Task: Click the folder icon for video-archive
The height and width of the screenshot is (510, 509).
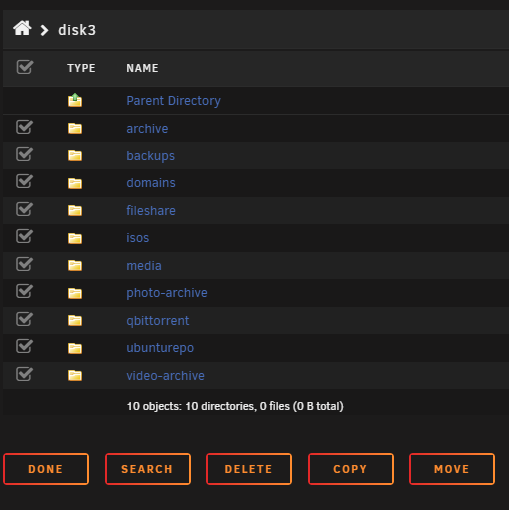Action: 75,375
